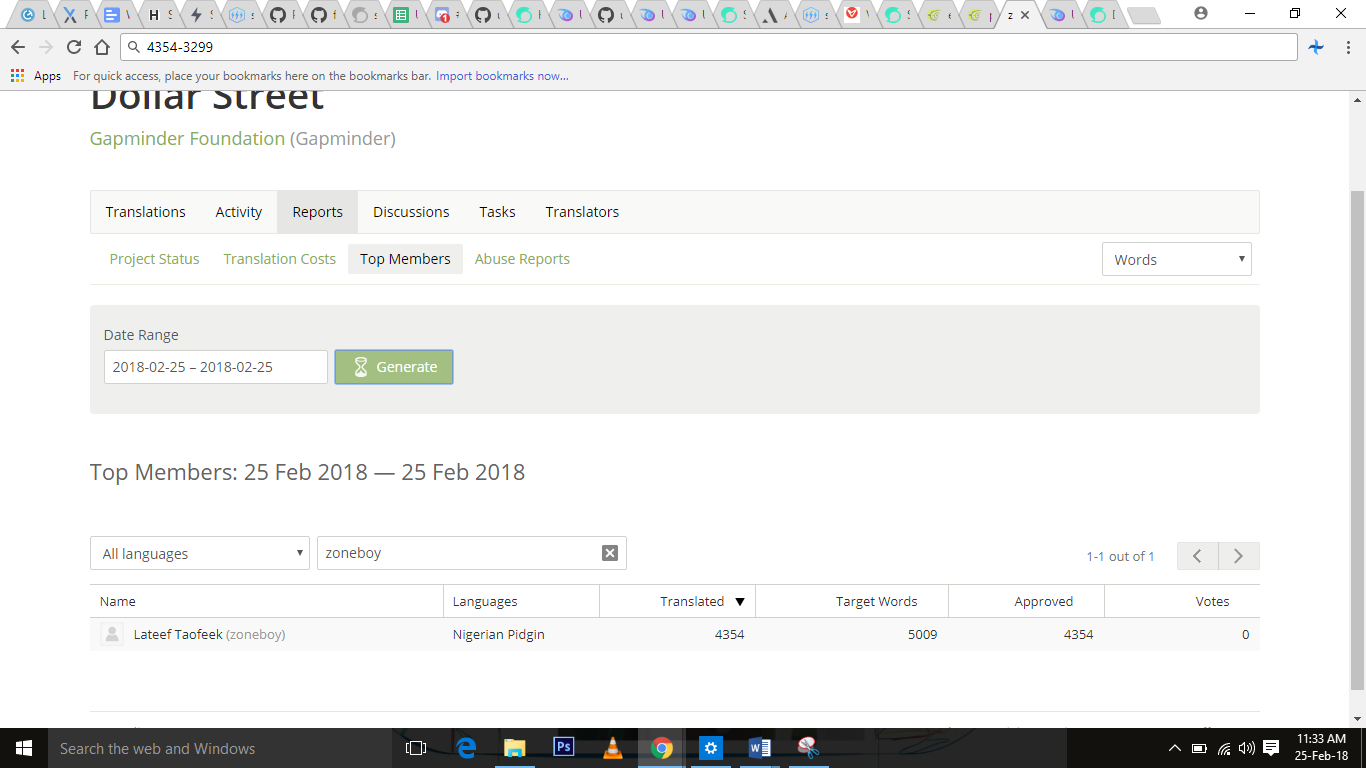This screenshot has height=768, width=1366.
Task: Clear the zoneboy search field
Action: coord(610,553)
